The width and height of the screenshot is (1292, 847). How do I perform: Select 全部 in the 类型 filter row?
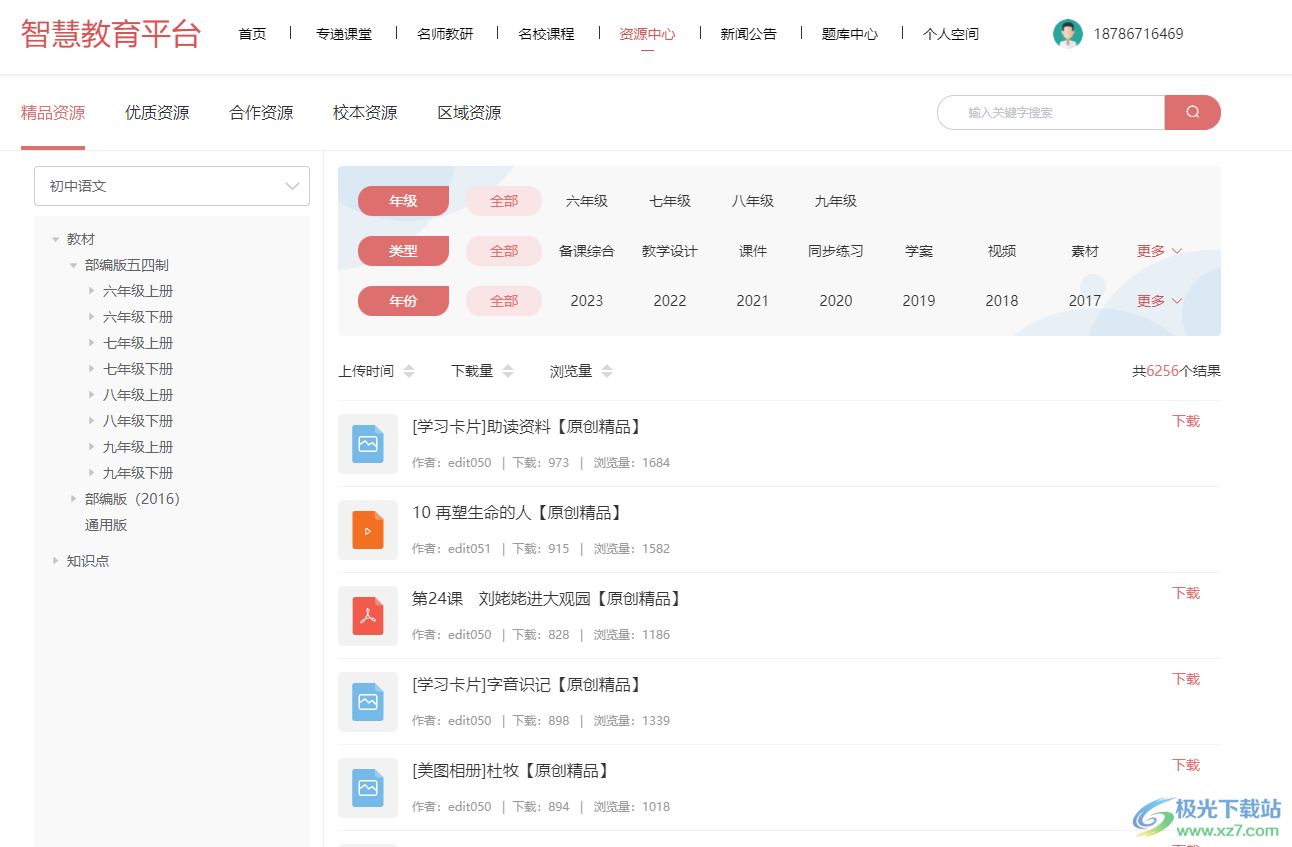[x=504, y=251]
